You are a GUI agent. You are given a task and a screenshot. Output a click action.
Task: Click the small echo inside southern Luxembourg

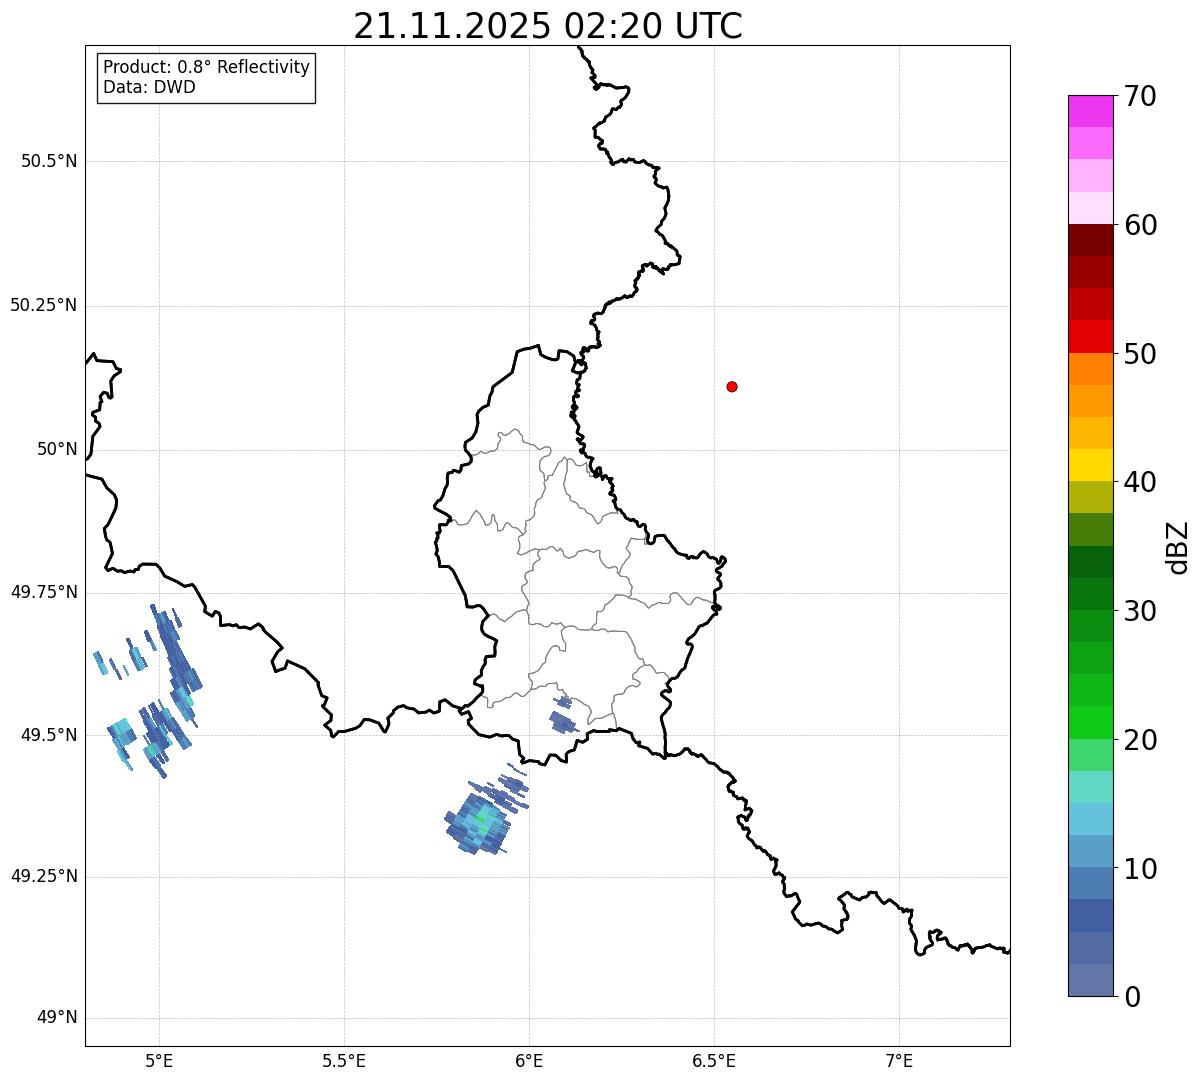tap(564, 716)
